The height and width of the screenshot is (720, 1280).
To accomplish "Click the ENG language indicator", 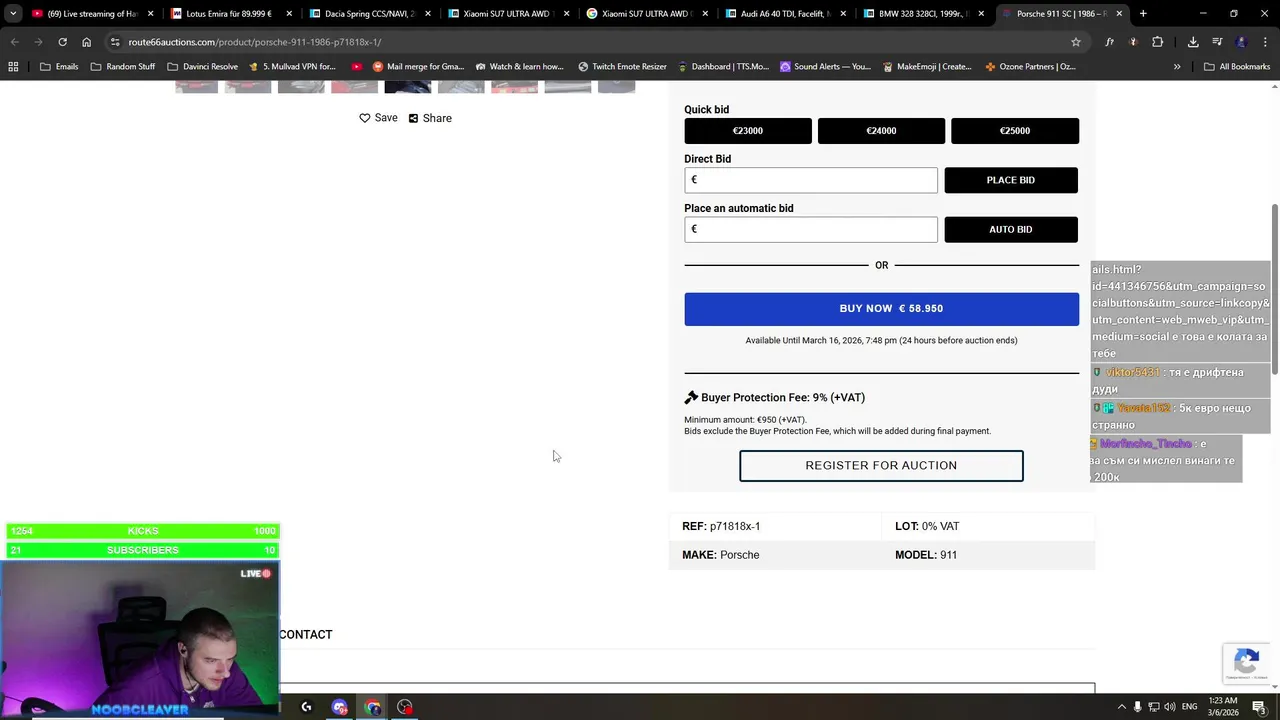I will click(x=1189, y=707).
